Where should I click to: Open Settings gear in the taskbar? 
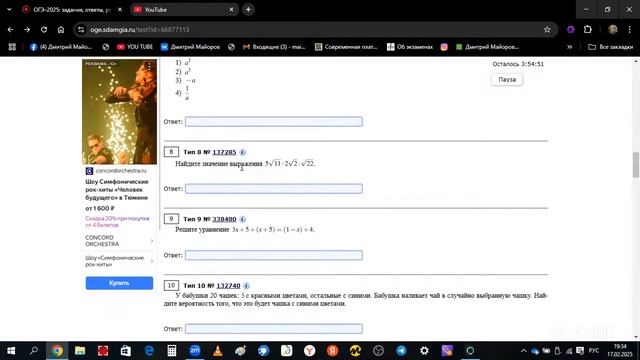(x=424, y=351)
